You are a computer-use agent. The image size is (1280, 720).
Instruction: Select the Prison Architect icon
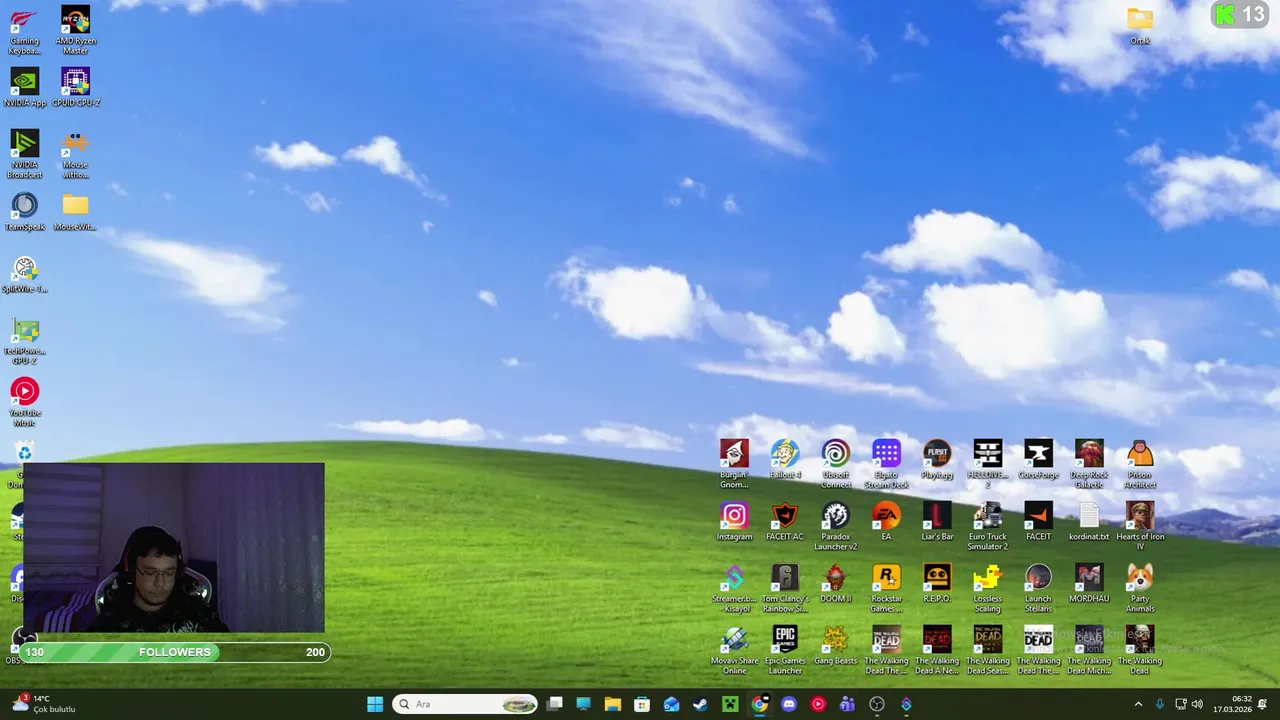pos(1140,465)
